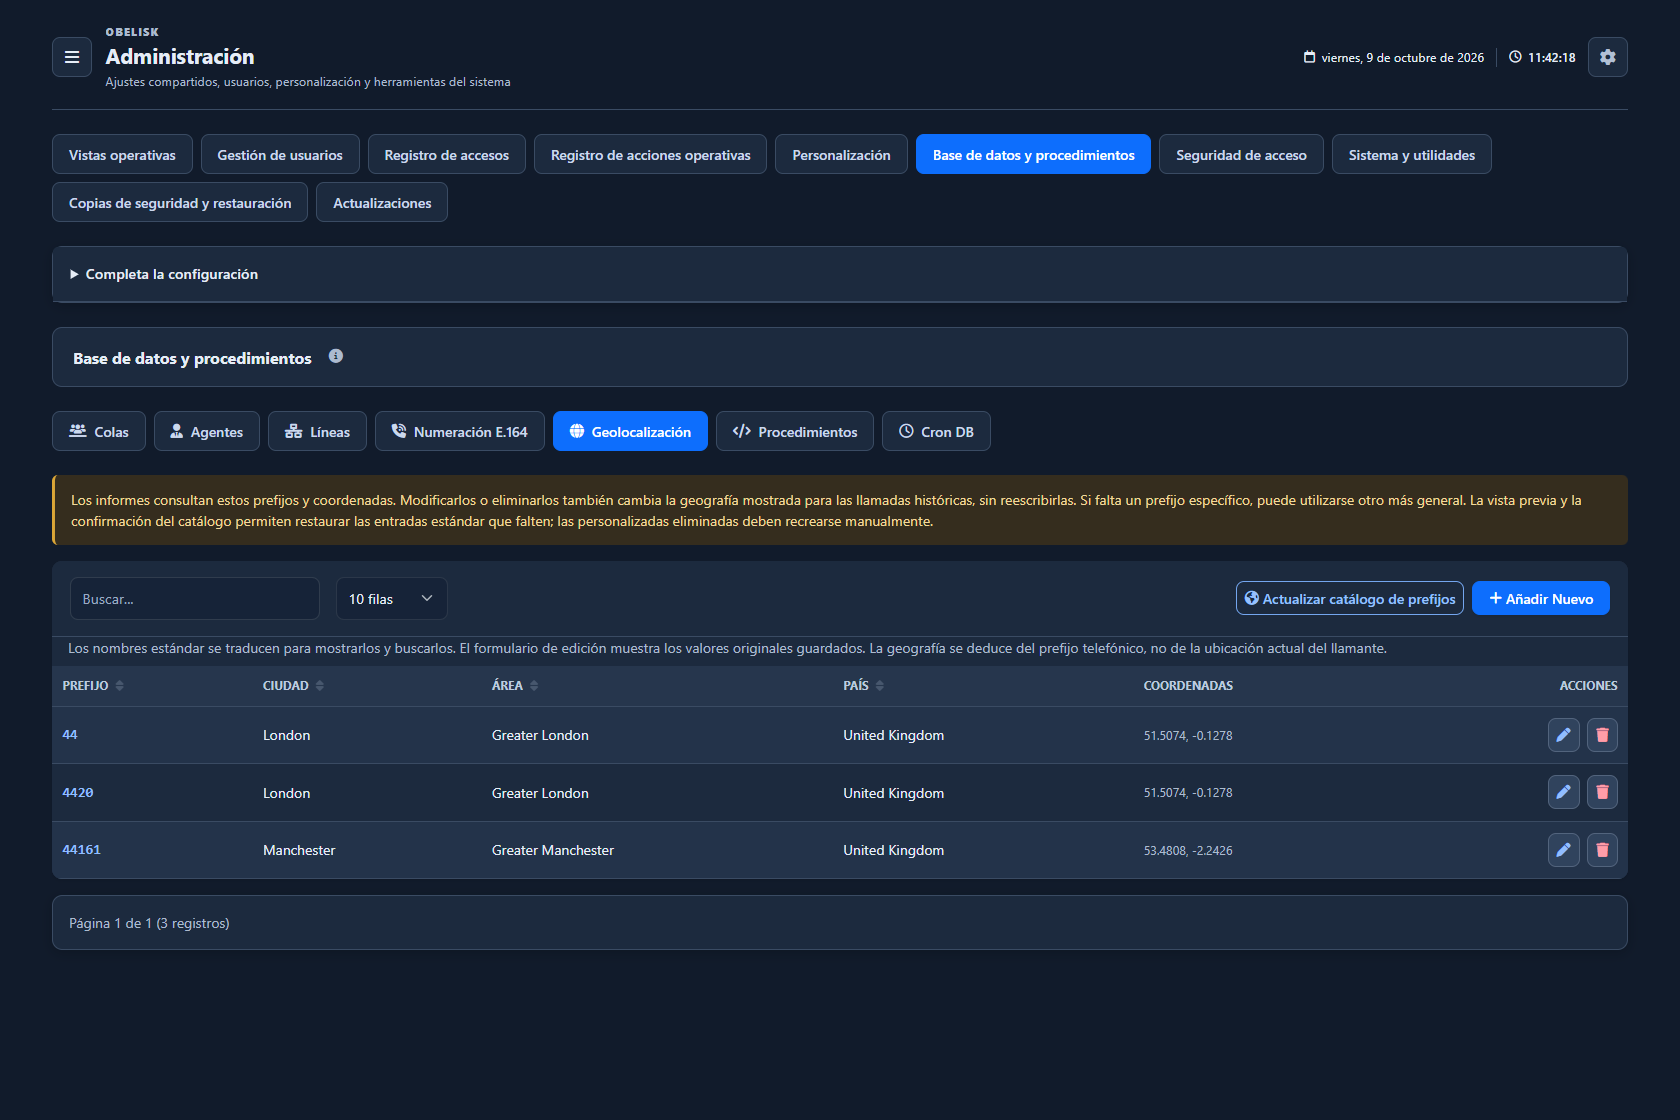Click the info icon beside Base de datos heading
This screenshot has height=1120, width=1680.
click(x=336, y=356)
